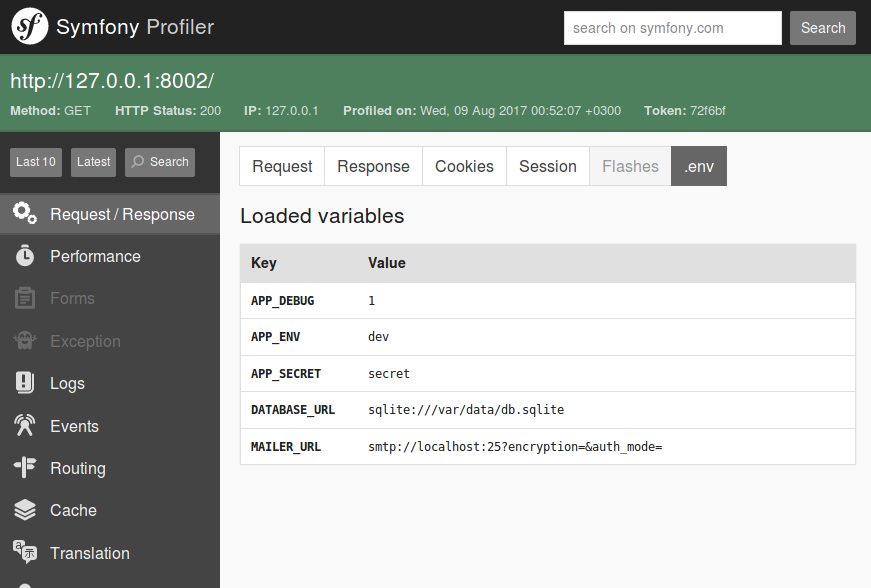
Task: Click the Events antenna icon
Action: coord(25,425)
